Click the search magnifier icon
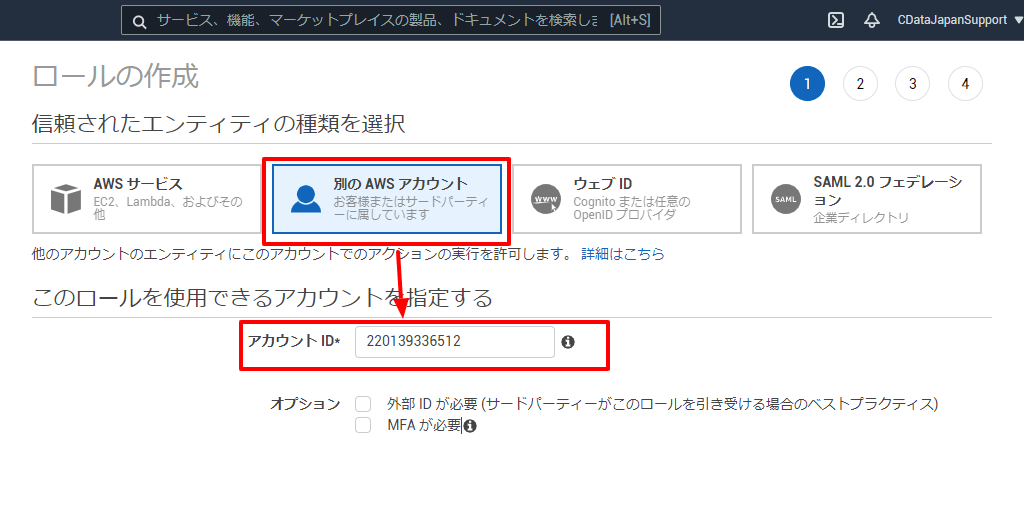 point(139,22)
